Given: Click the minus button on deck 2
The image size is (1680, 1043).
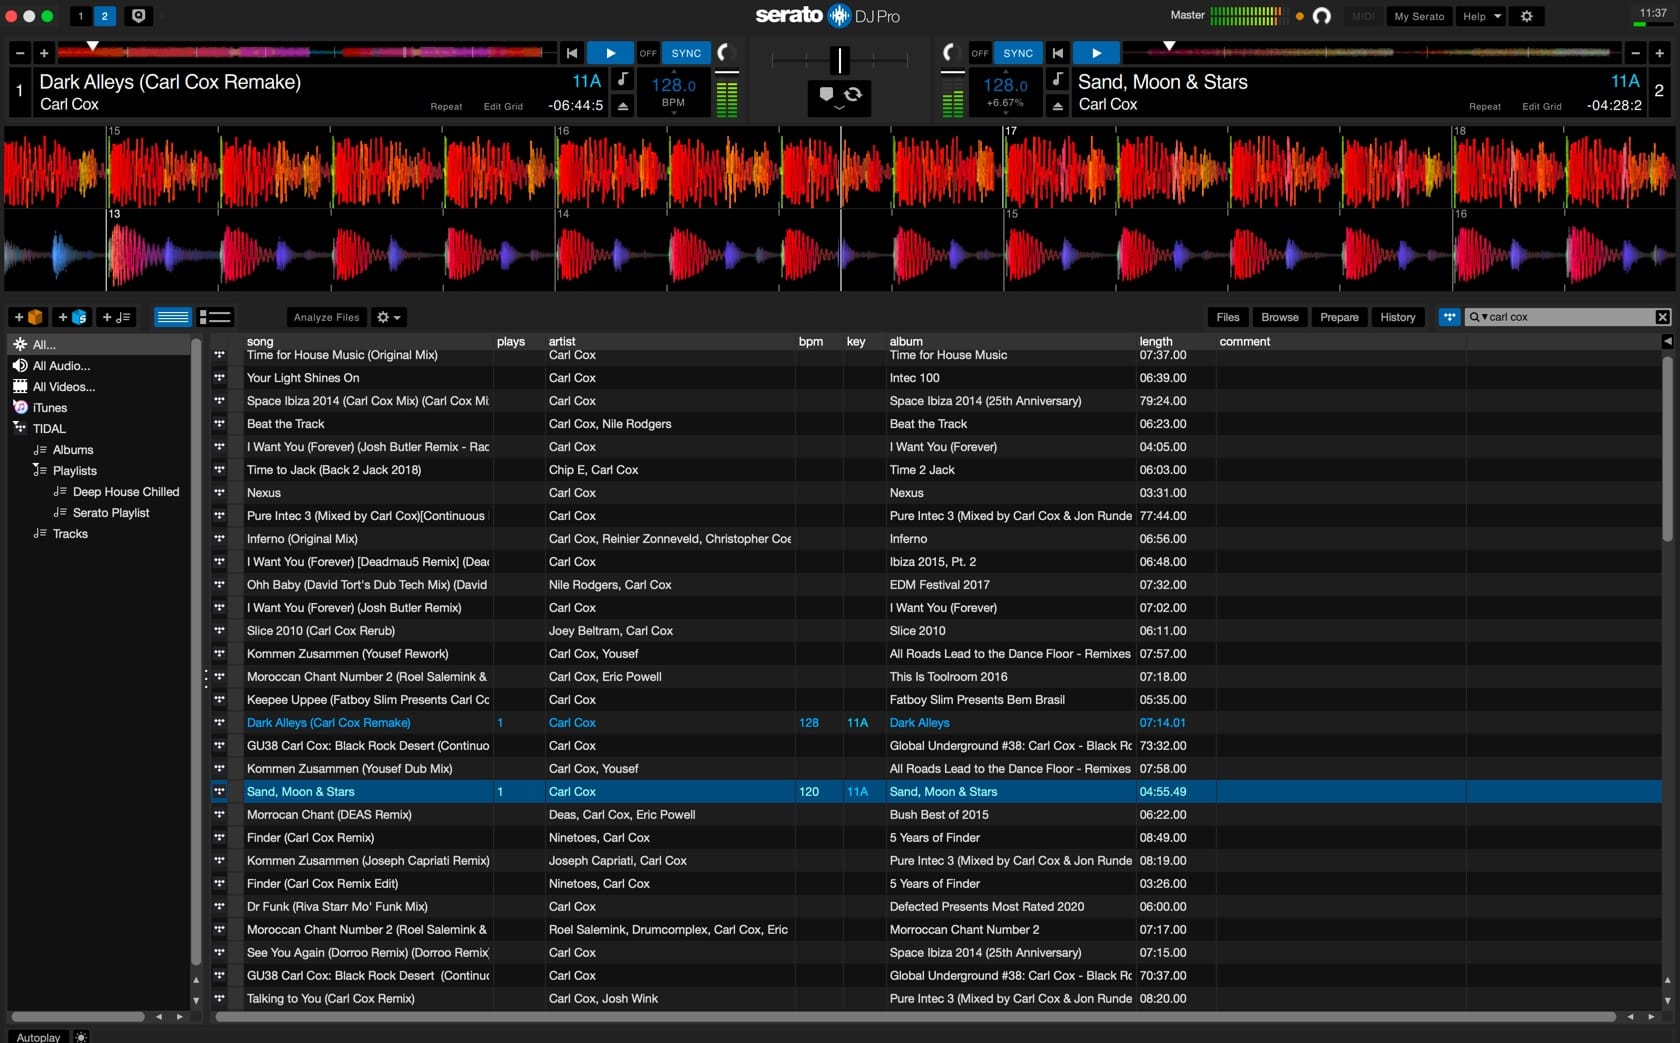Looking at the screenshot, I should pos(1635,53).
